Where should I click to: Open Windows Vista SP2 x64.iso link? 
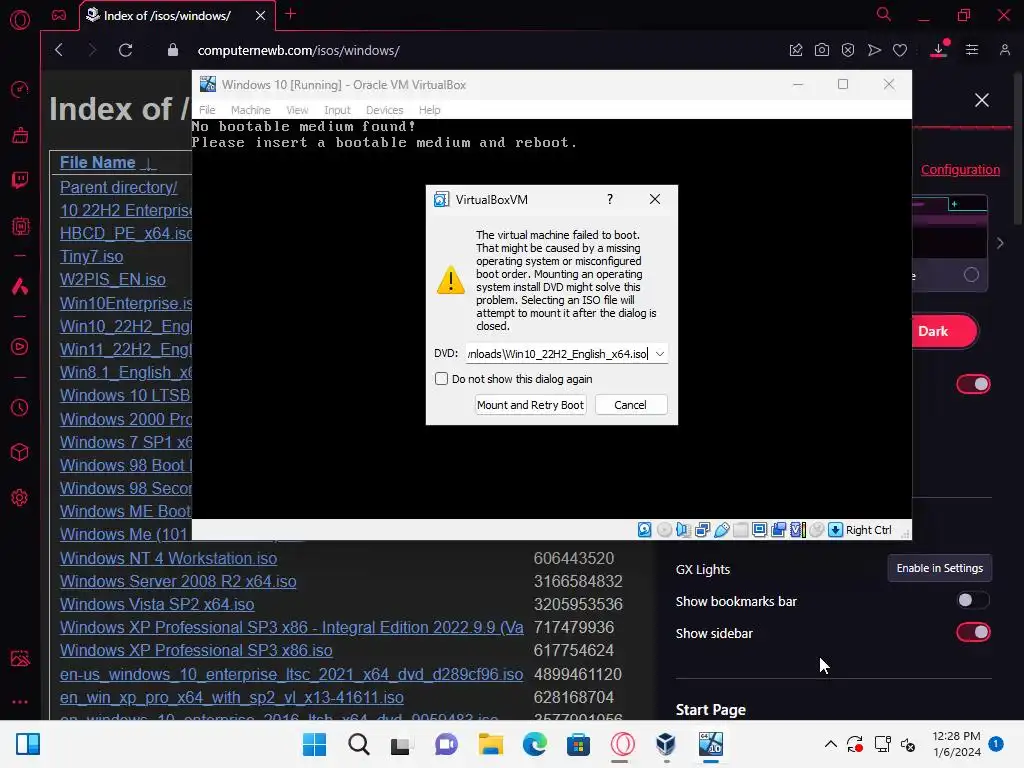pyautogui.click(x=157, y=605)
